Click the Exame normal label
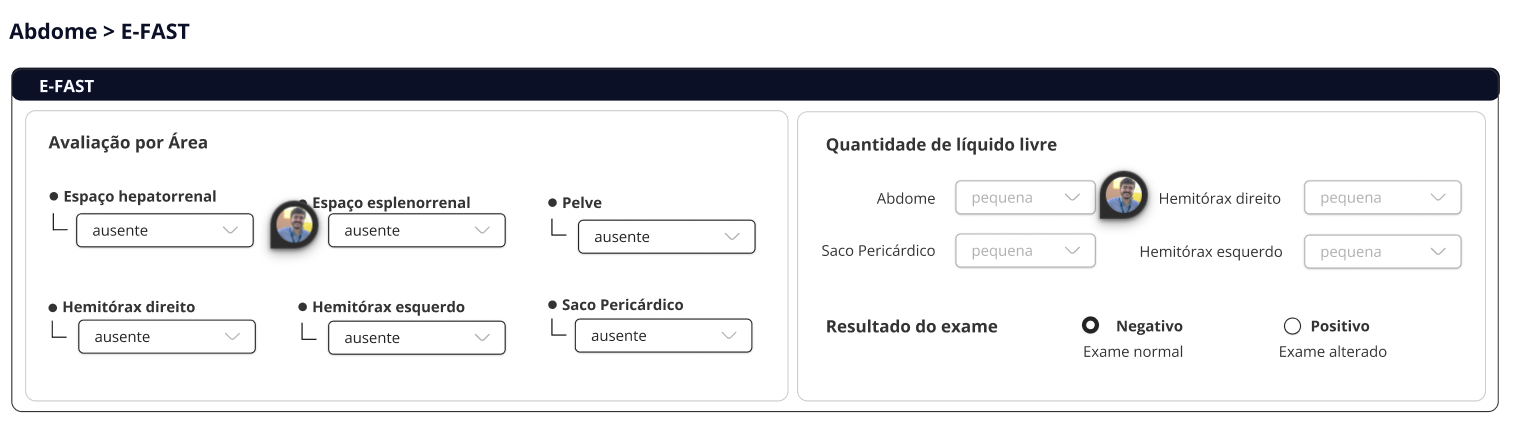This screenshot has width=1513, height=430. pos(1132,352)
